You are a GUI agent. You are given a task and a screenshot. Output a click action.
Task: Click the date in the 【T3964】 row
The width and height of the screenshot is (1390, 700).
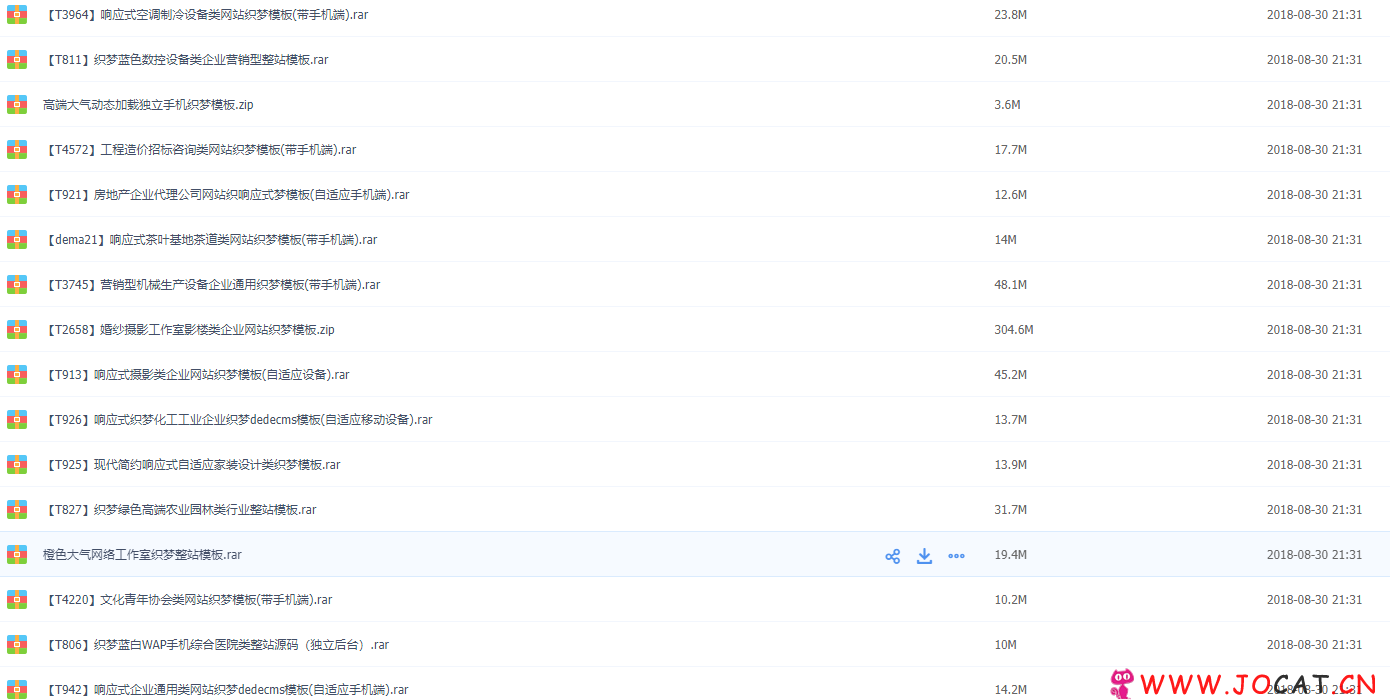1314,15
